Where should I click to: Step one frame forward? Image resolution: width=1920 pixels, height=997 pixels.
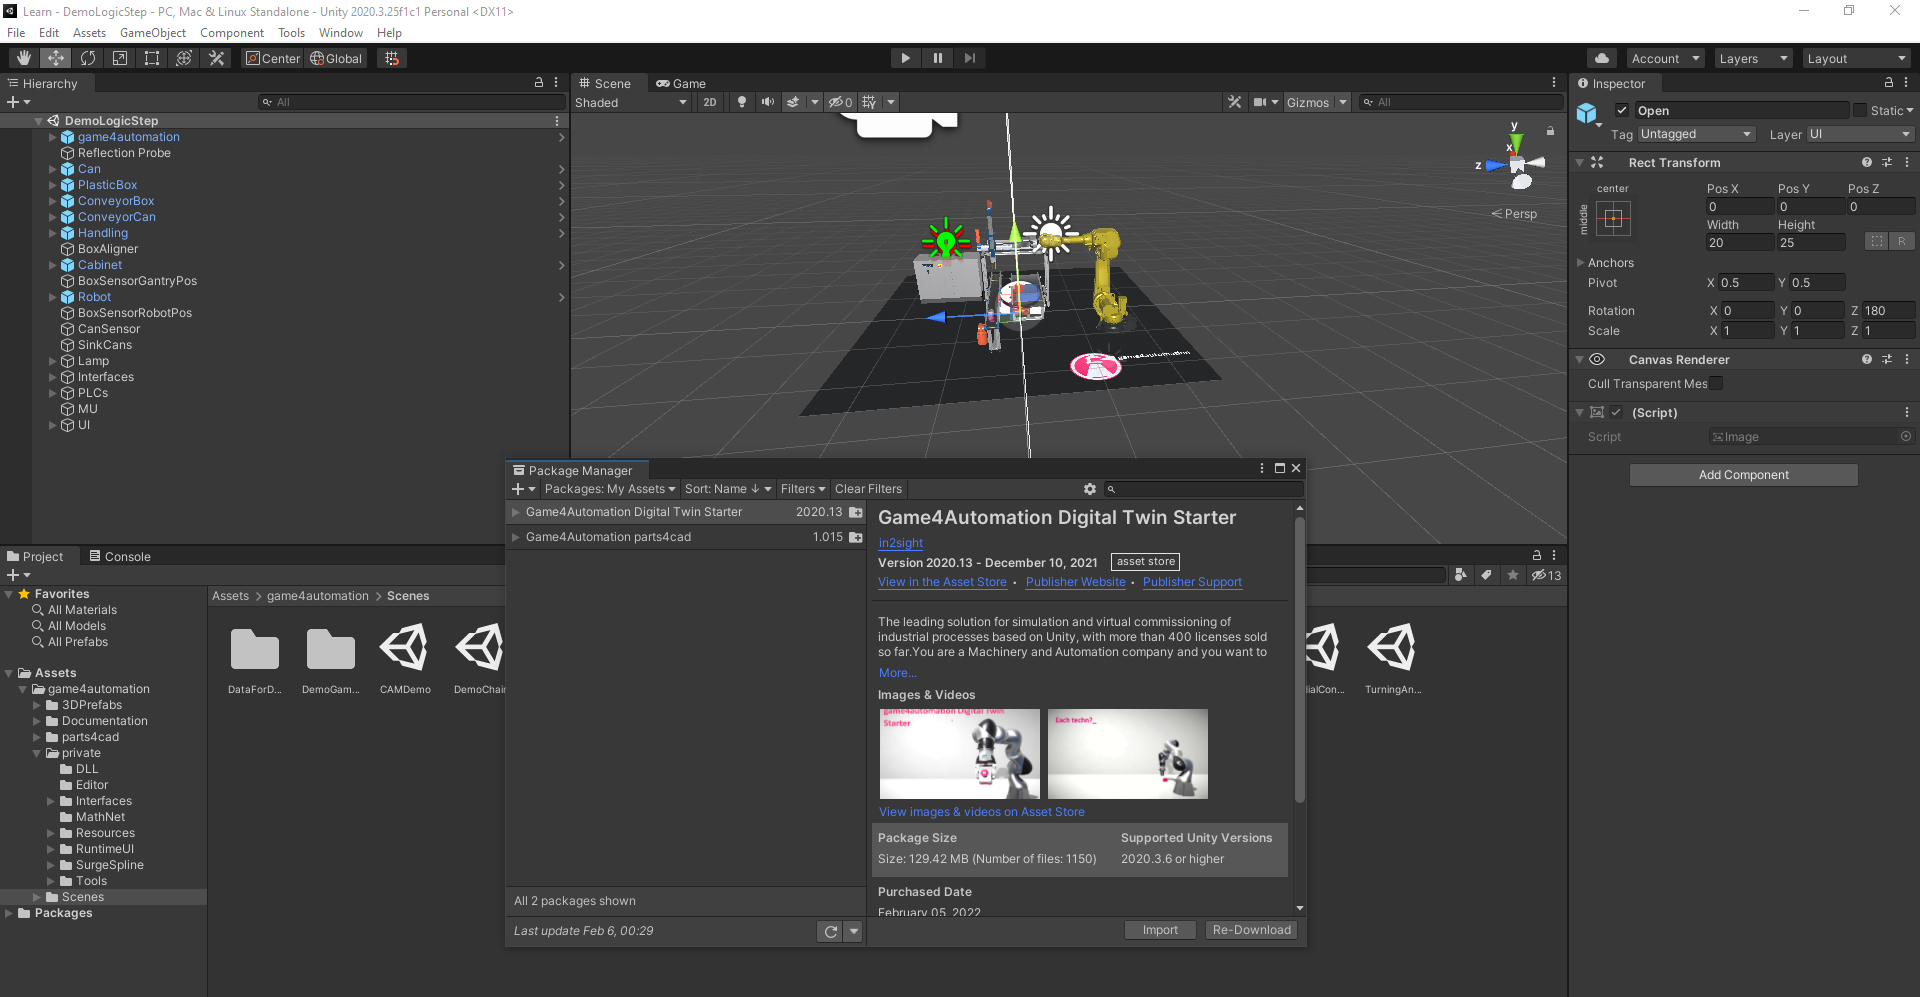point(970,58)
